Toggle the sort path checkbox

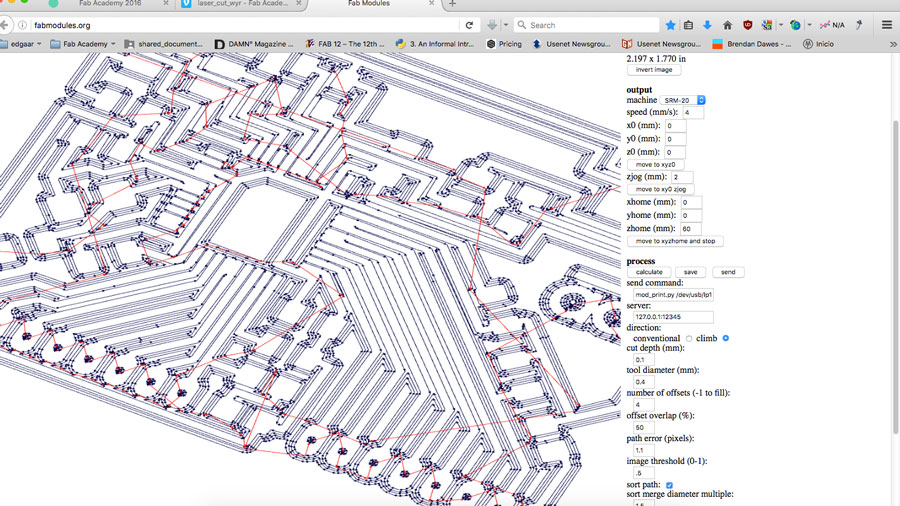(669, 485)
